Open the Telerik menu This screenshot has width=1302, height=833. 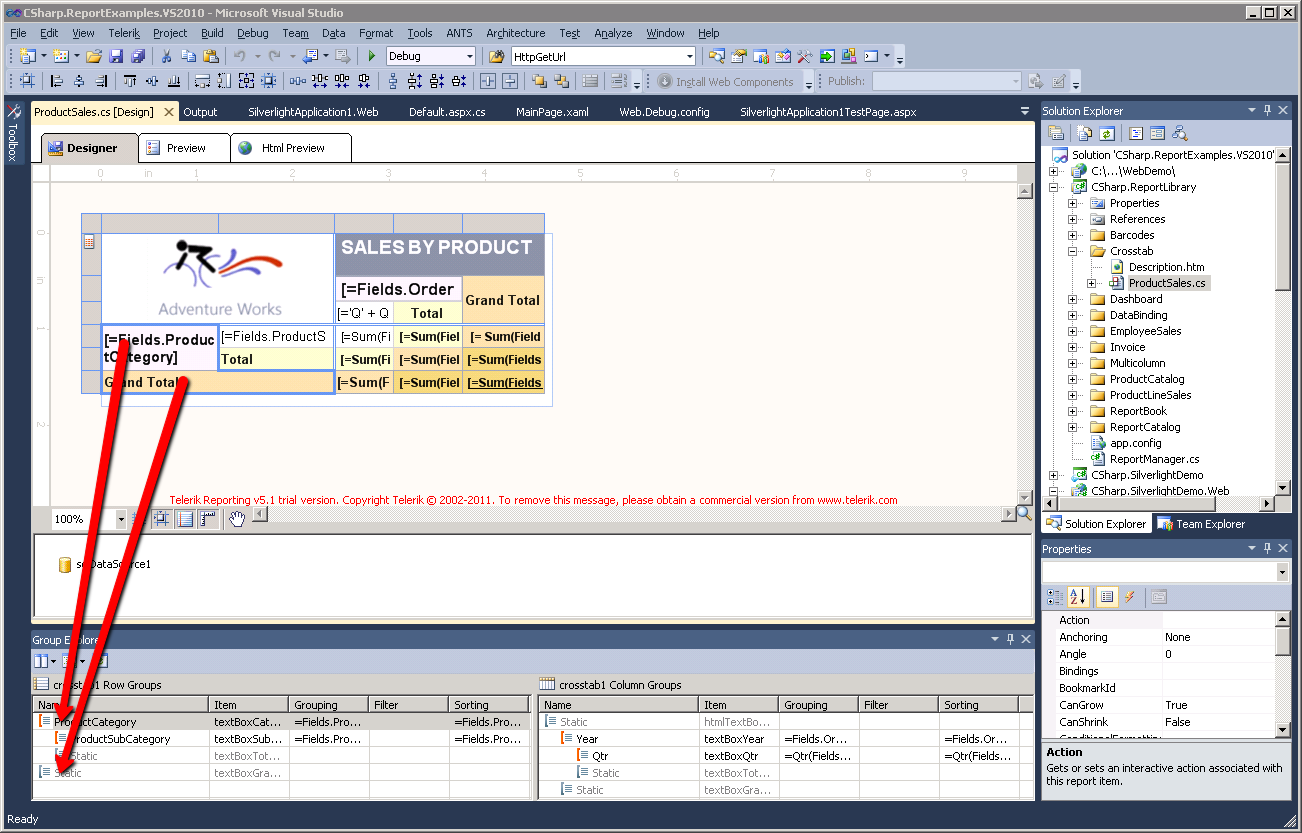[124, 33]
